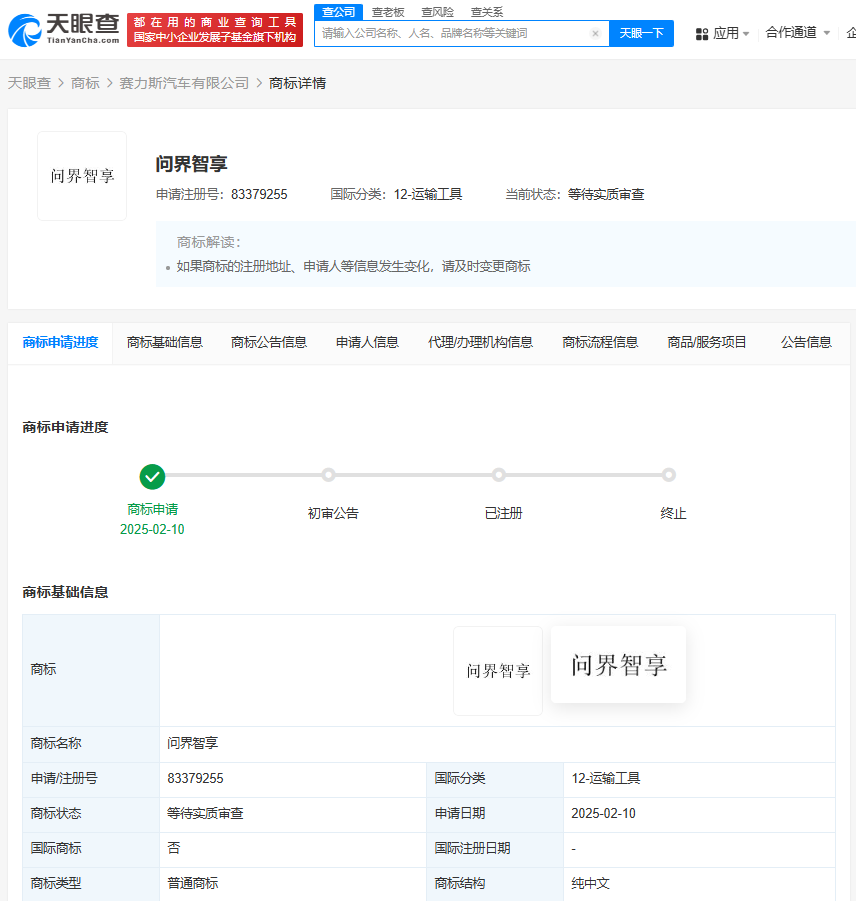This screenshot has width=856, height=901.
Task: Click the 天眼一下 search button
Action: coord(641,33)
